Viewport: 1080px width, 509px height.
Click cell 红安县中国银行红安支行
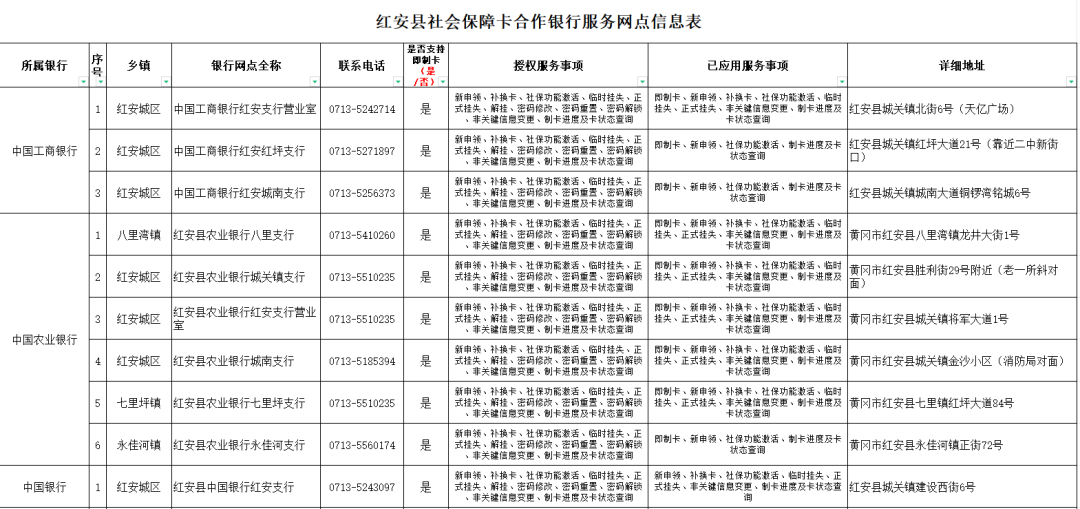pyautogui.click(x=246, y=487)
